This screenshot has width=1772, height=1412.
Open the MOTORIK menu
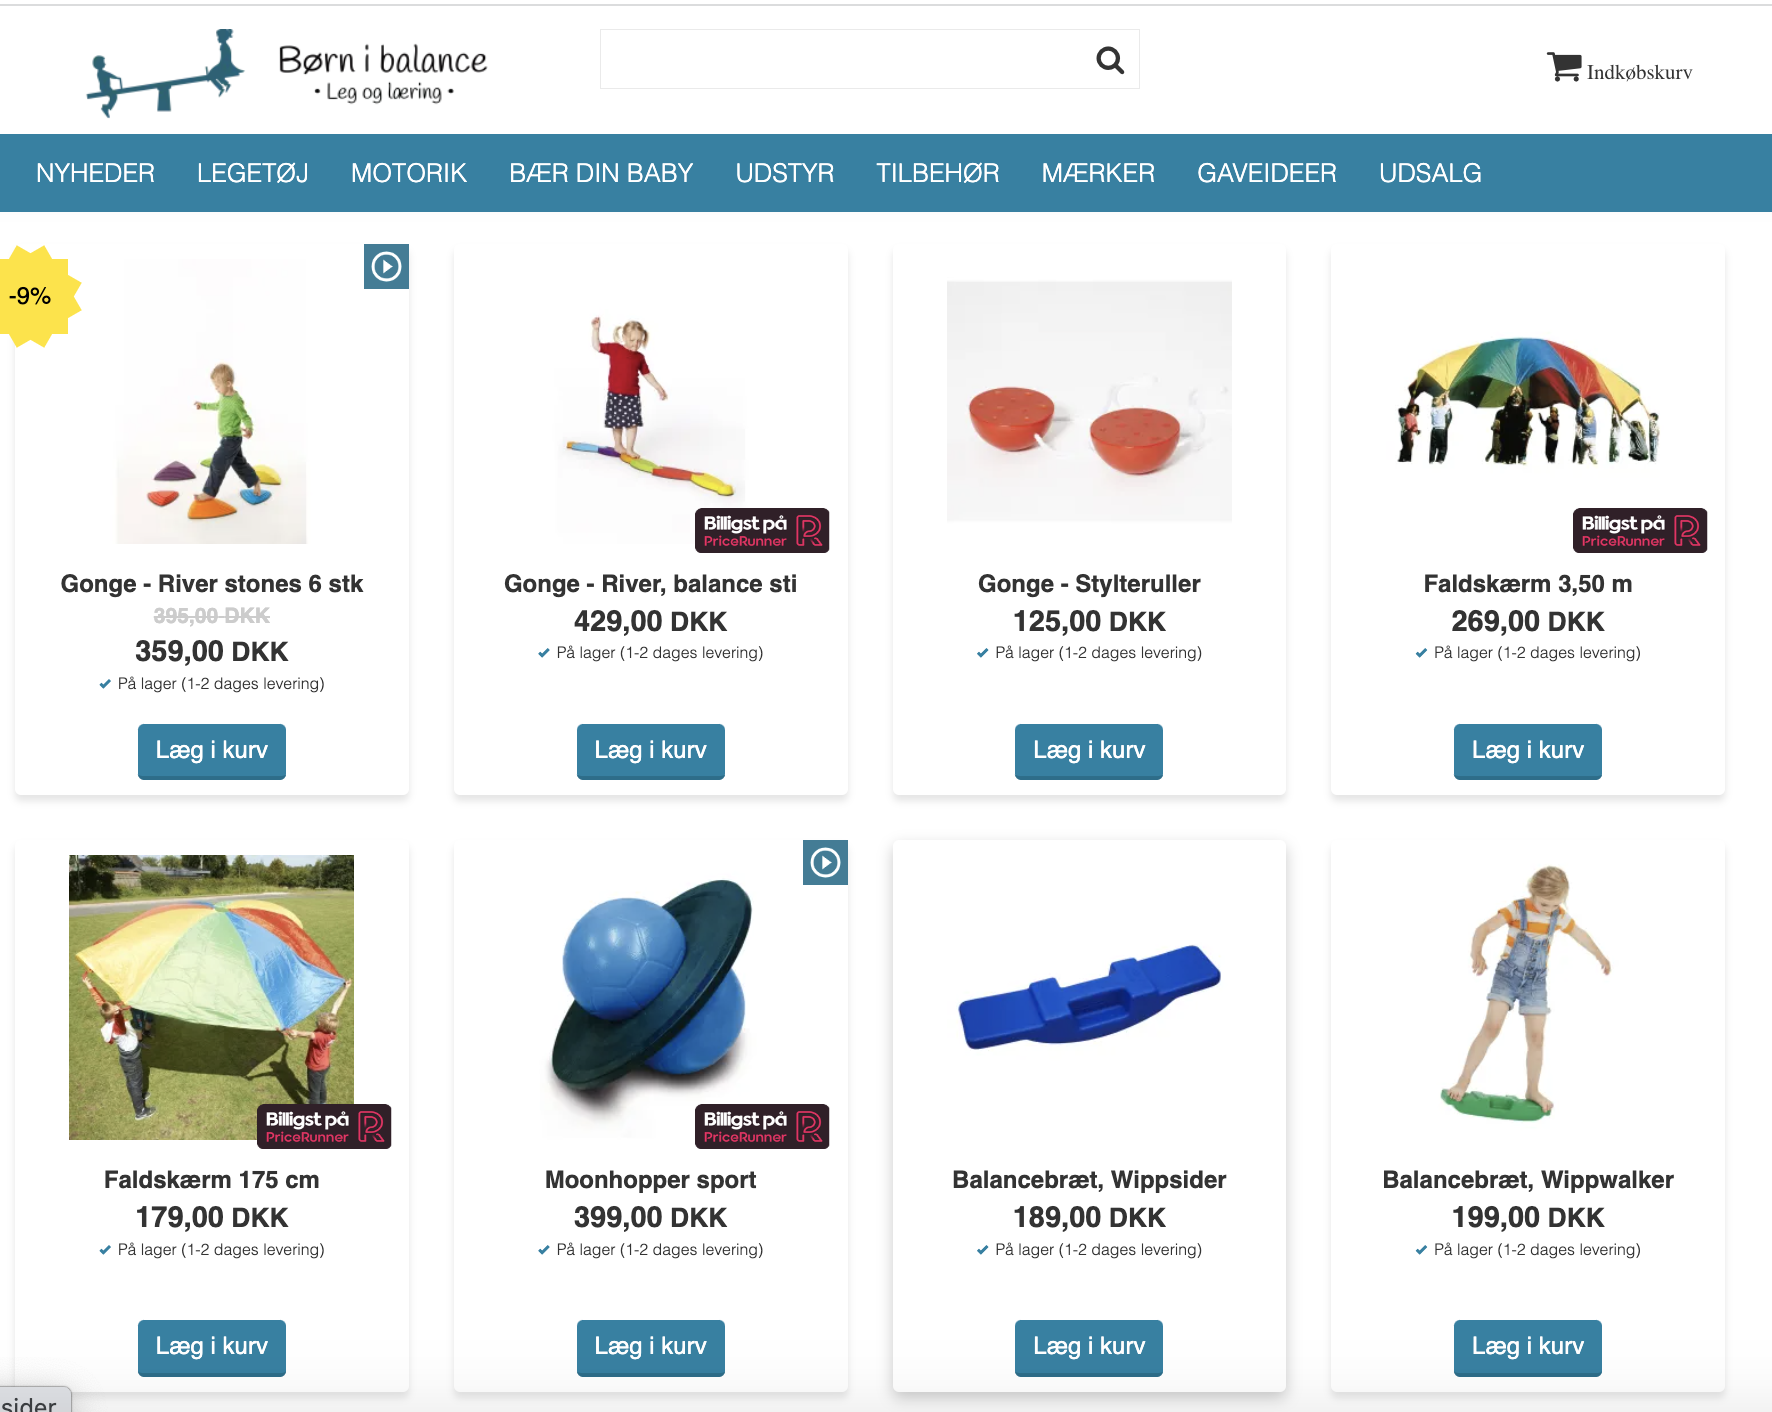click(409, 173)
